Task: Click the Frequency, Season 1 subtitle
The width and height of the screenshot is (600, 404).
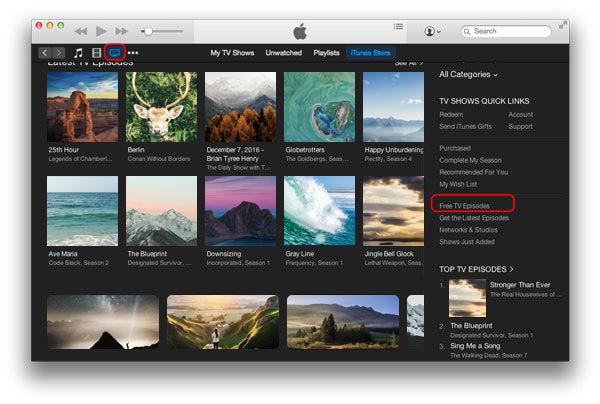Action: [314, 263]
